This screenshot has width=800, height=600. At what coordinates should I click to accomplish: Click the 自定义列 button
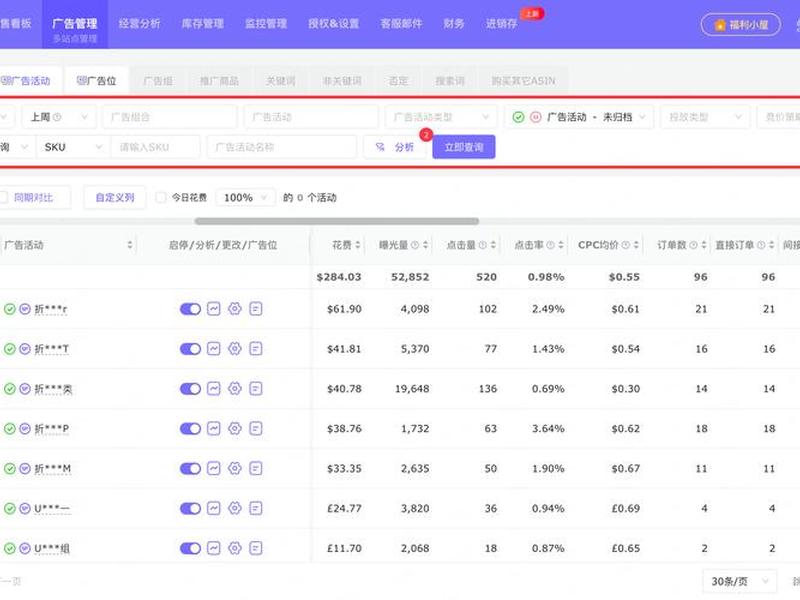115,197
